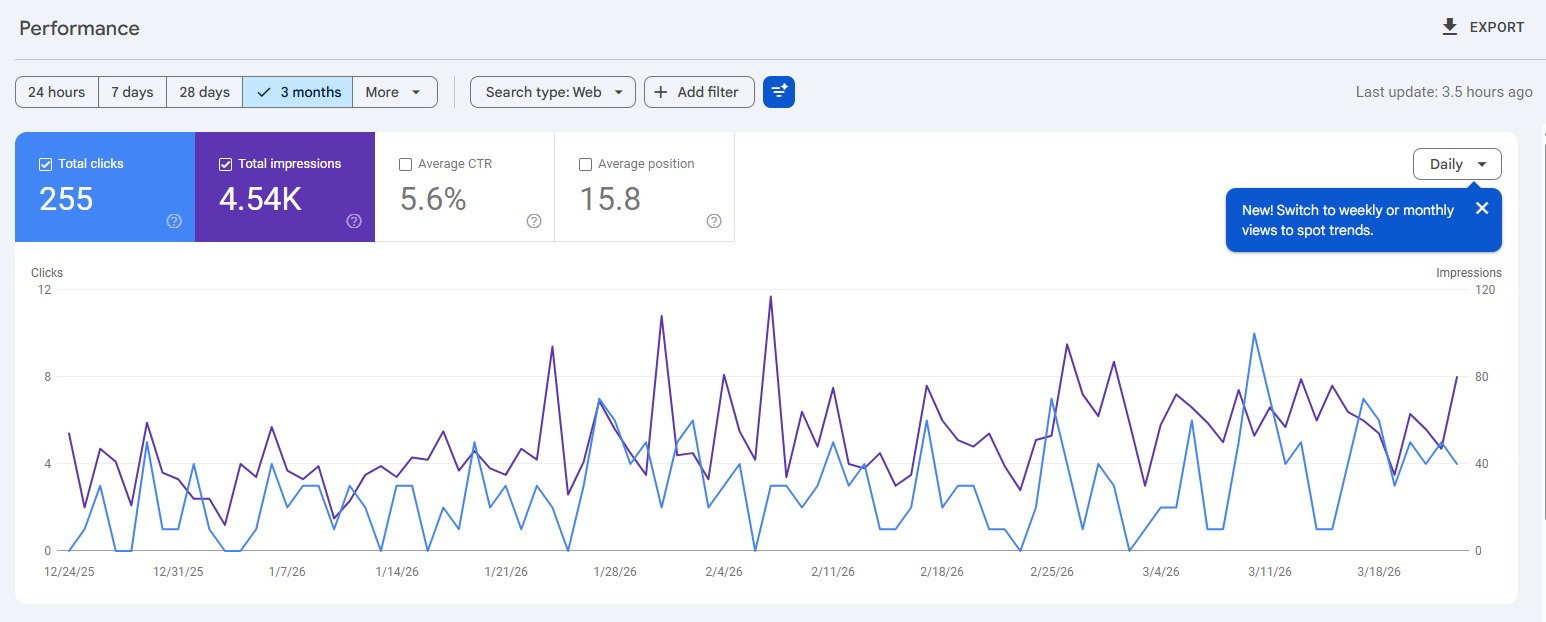Uncheck the Total clicks checkbox

coord(45,164)
